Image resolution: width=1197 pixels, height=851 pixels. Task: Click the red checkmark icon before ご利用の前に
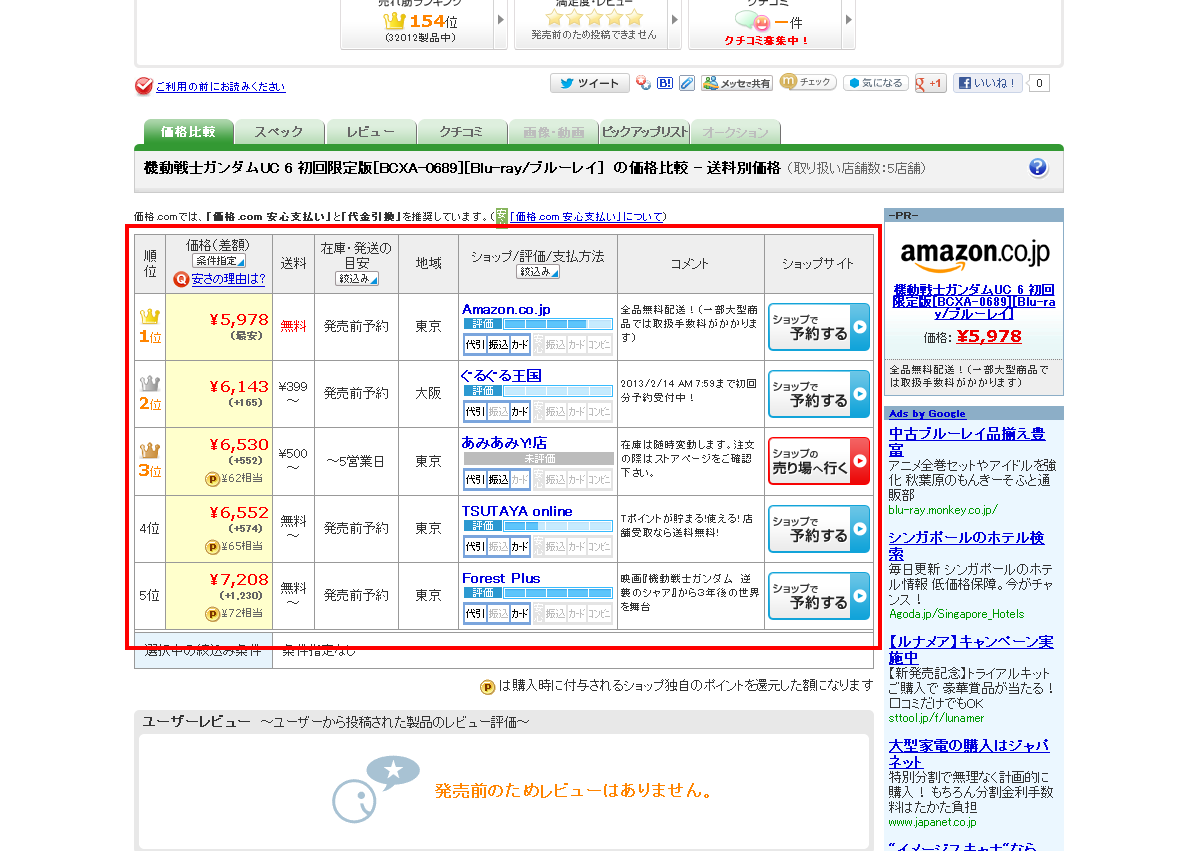[x=144, y=86]
